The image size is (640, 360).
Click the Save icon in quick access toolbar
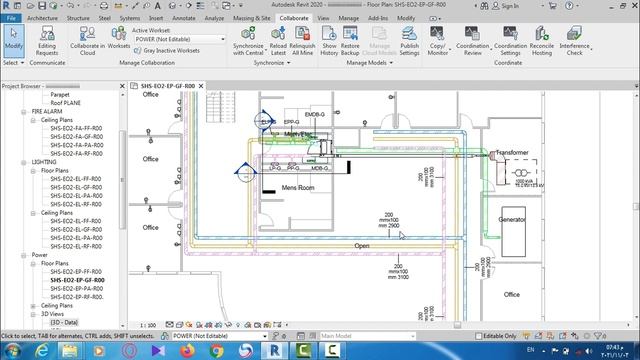click(x=42, y=6)
